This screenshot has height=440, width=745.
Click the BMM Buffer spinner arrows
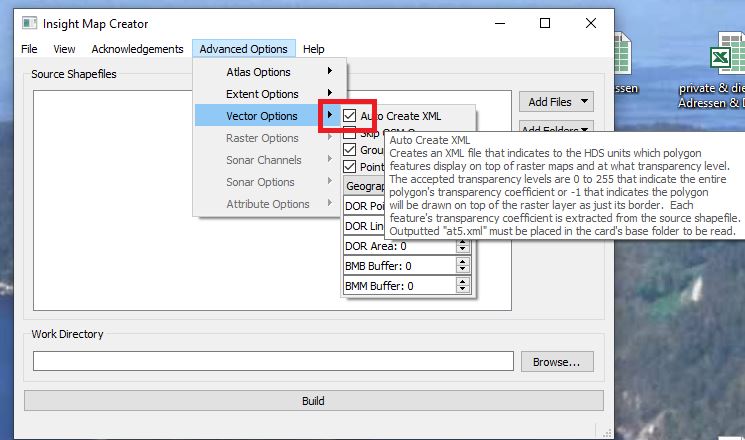click(x=462, y=287)
